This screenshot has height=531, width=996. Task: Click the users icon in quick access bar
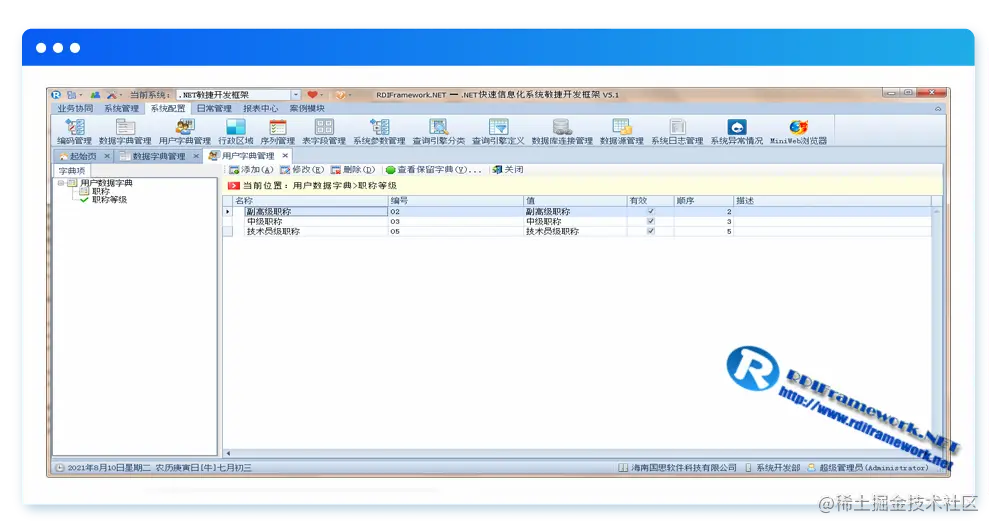click(x=95, y=95)
